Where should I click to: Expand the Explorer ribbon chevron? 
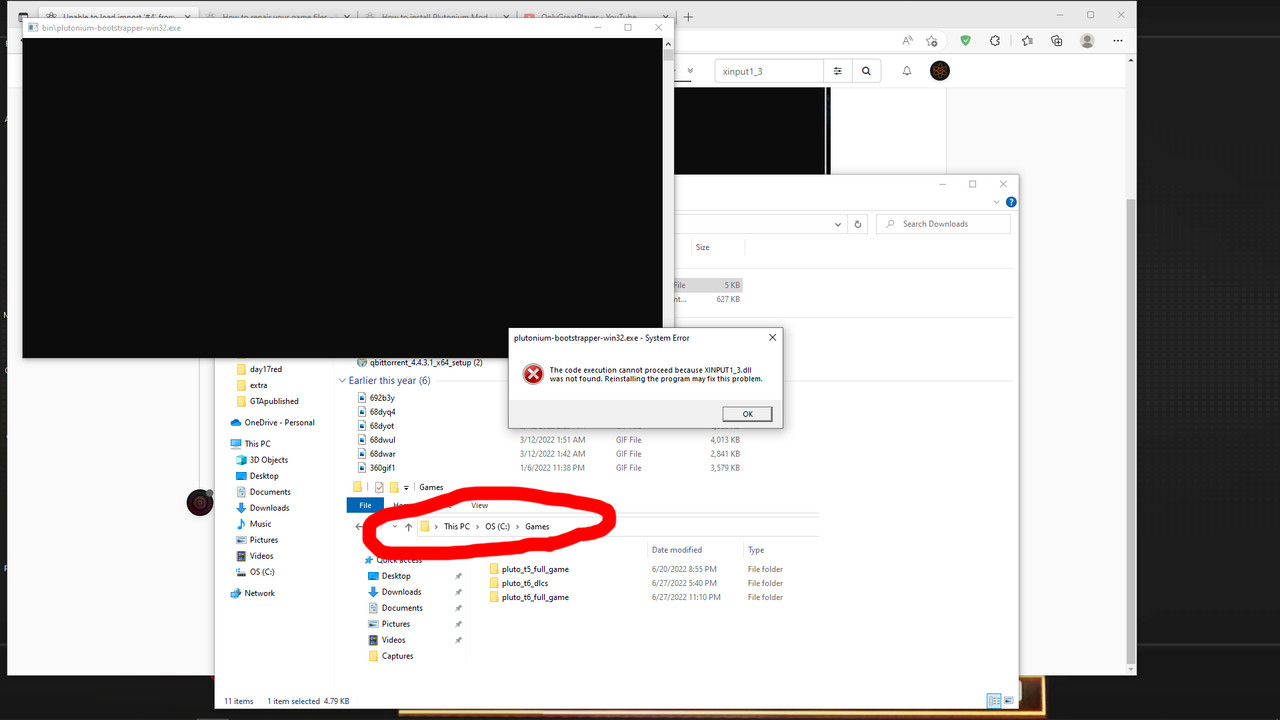(x=997, y=202)
